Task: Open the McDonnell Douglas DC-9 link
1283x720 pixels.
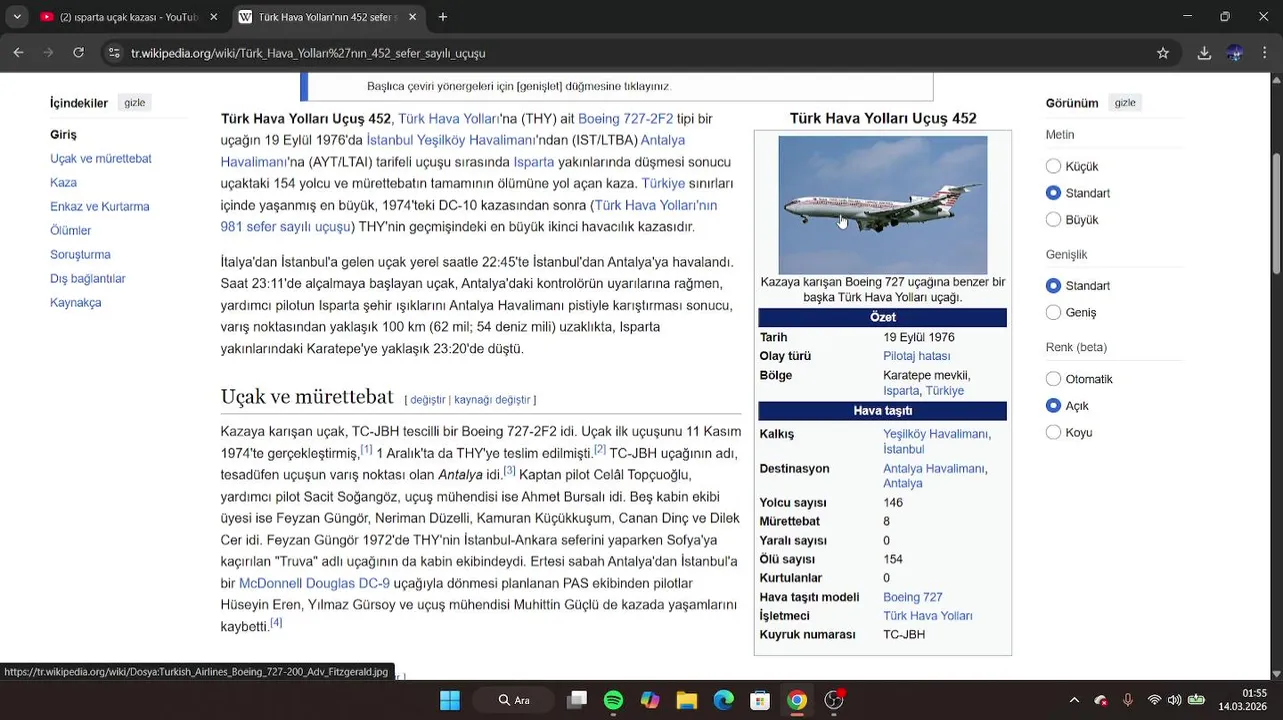Action: (314, 583)
